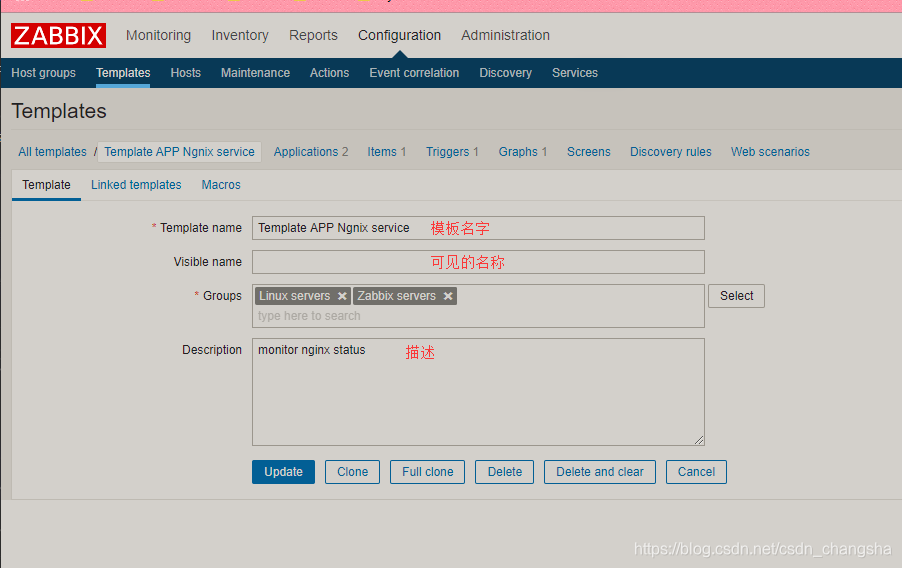Select the Templates submenu item
Screen dimensions: 902x568
coord(123,73)
